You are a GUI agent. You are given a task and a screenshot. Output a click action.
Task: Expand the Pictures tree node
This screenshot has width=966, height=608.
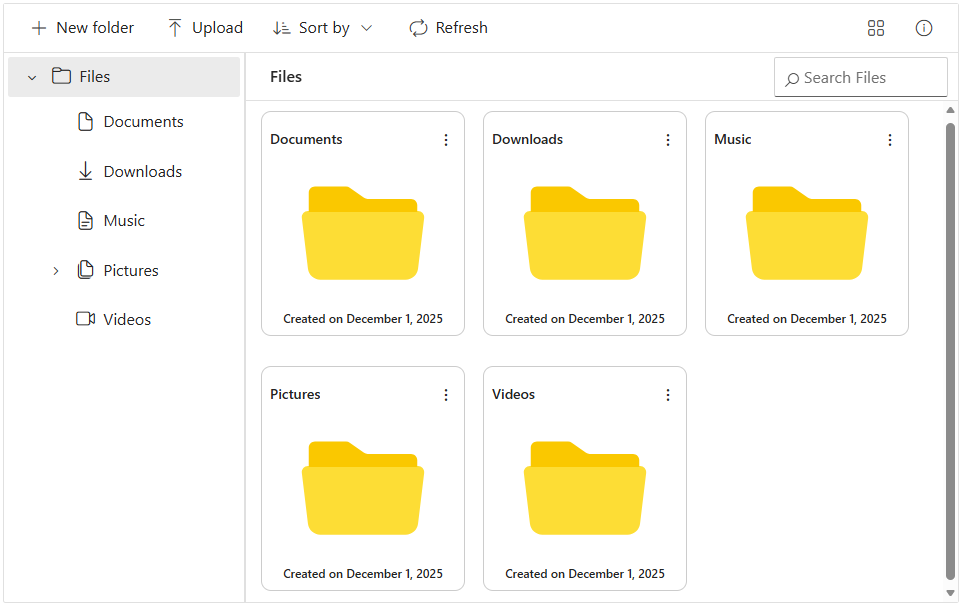[x=56, y=270]
